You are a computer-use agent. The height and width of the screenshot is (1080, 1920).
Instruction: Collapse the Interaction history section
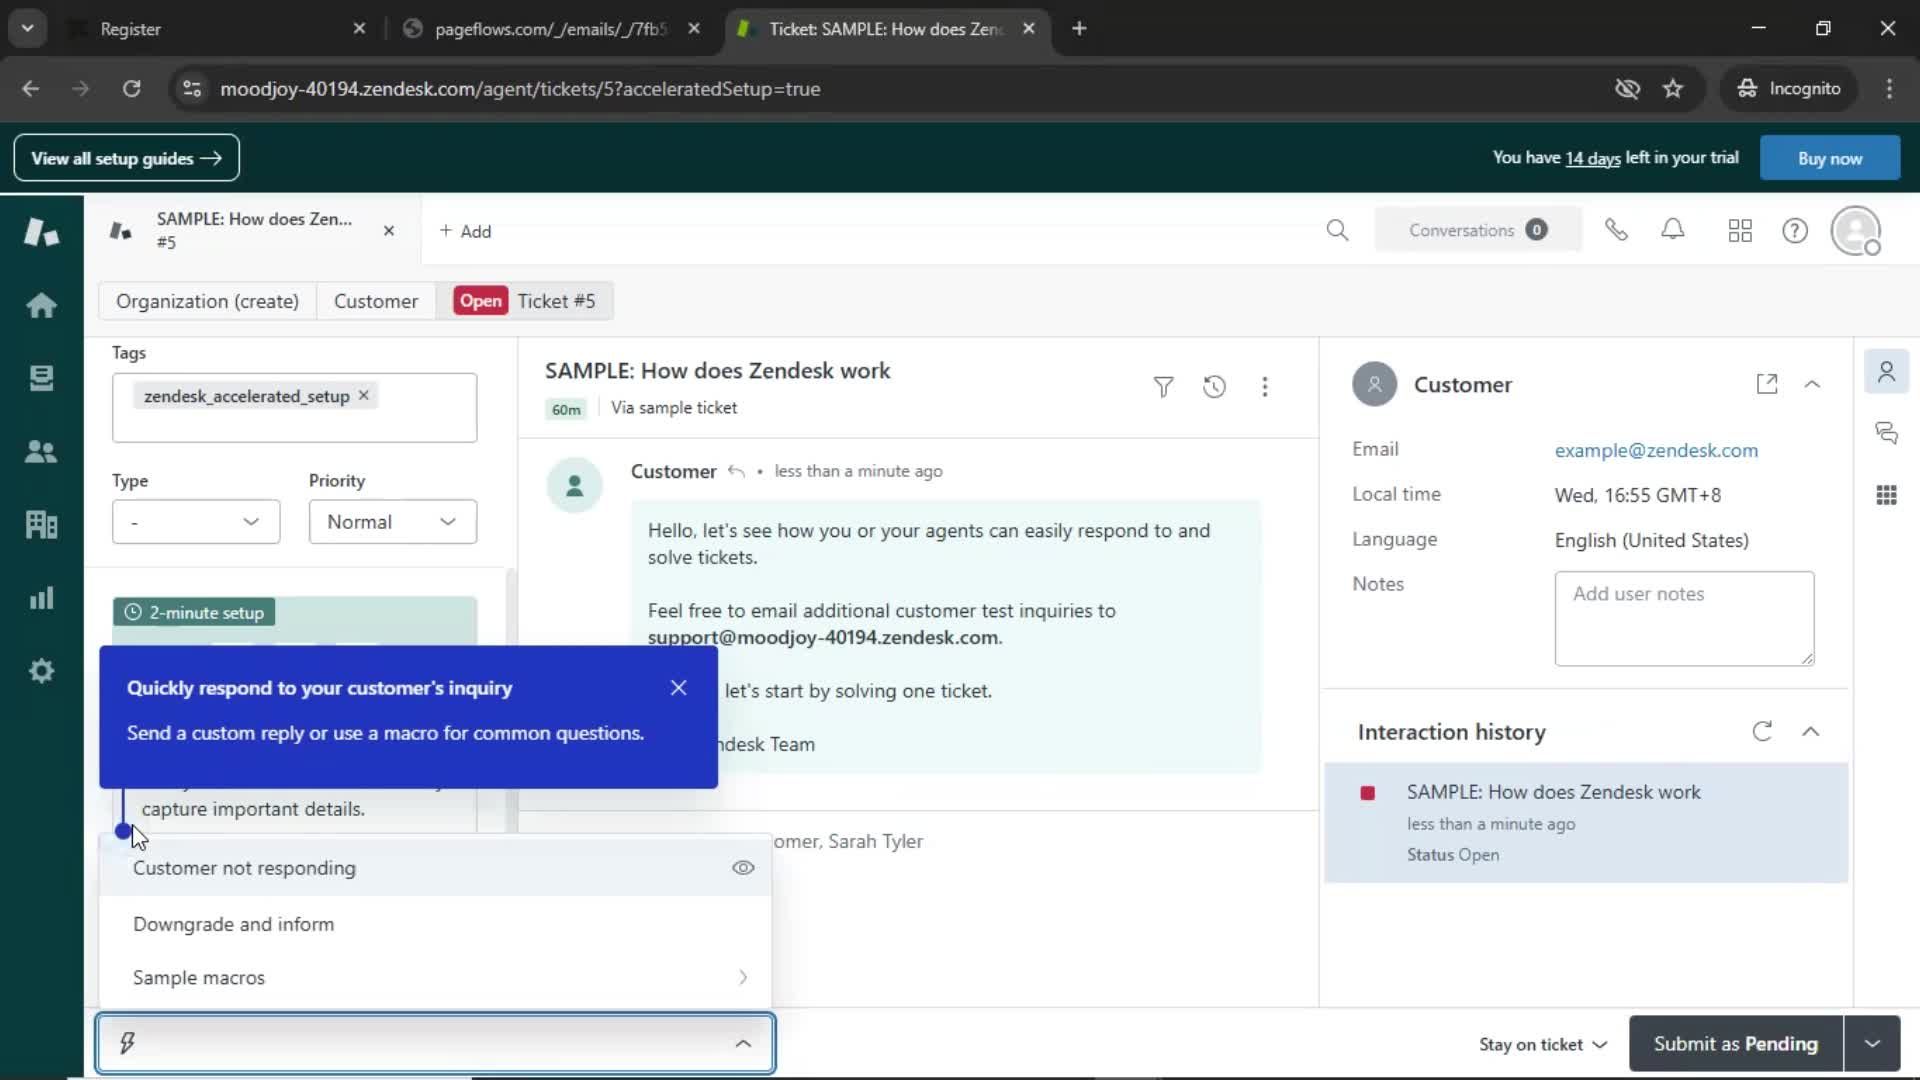[x=1810, y=731]
